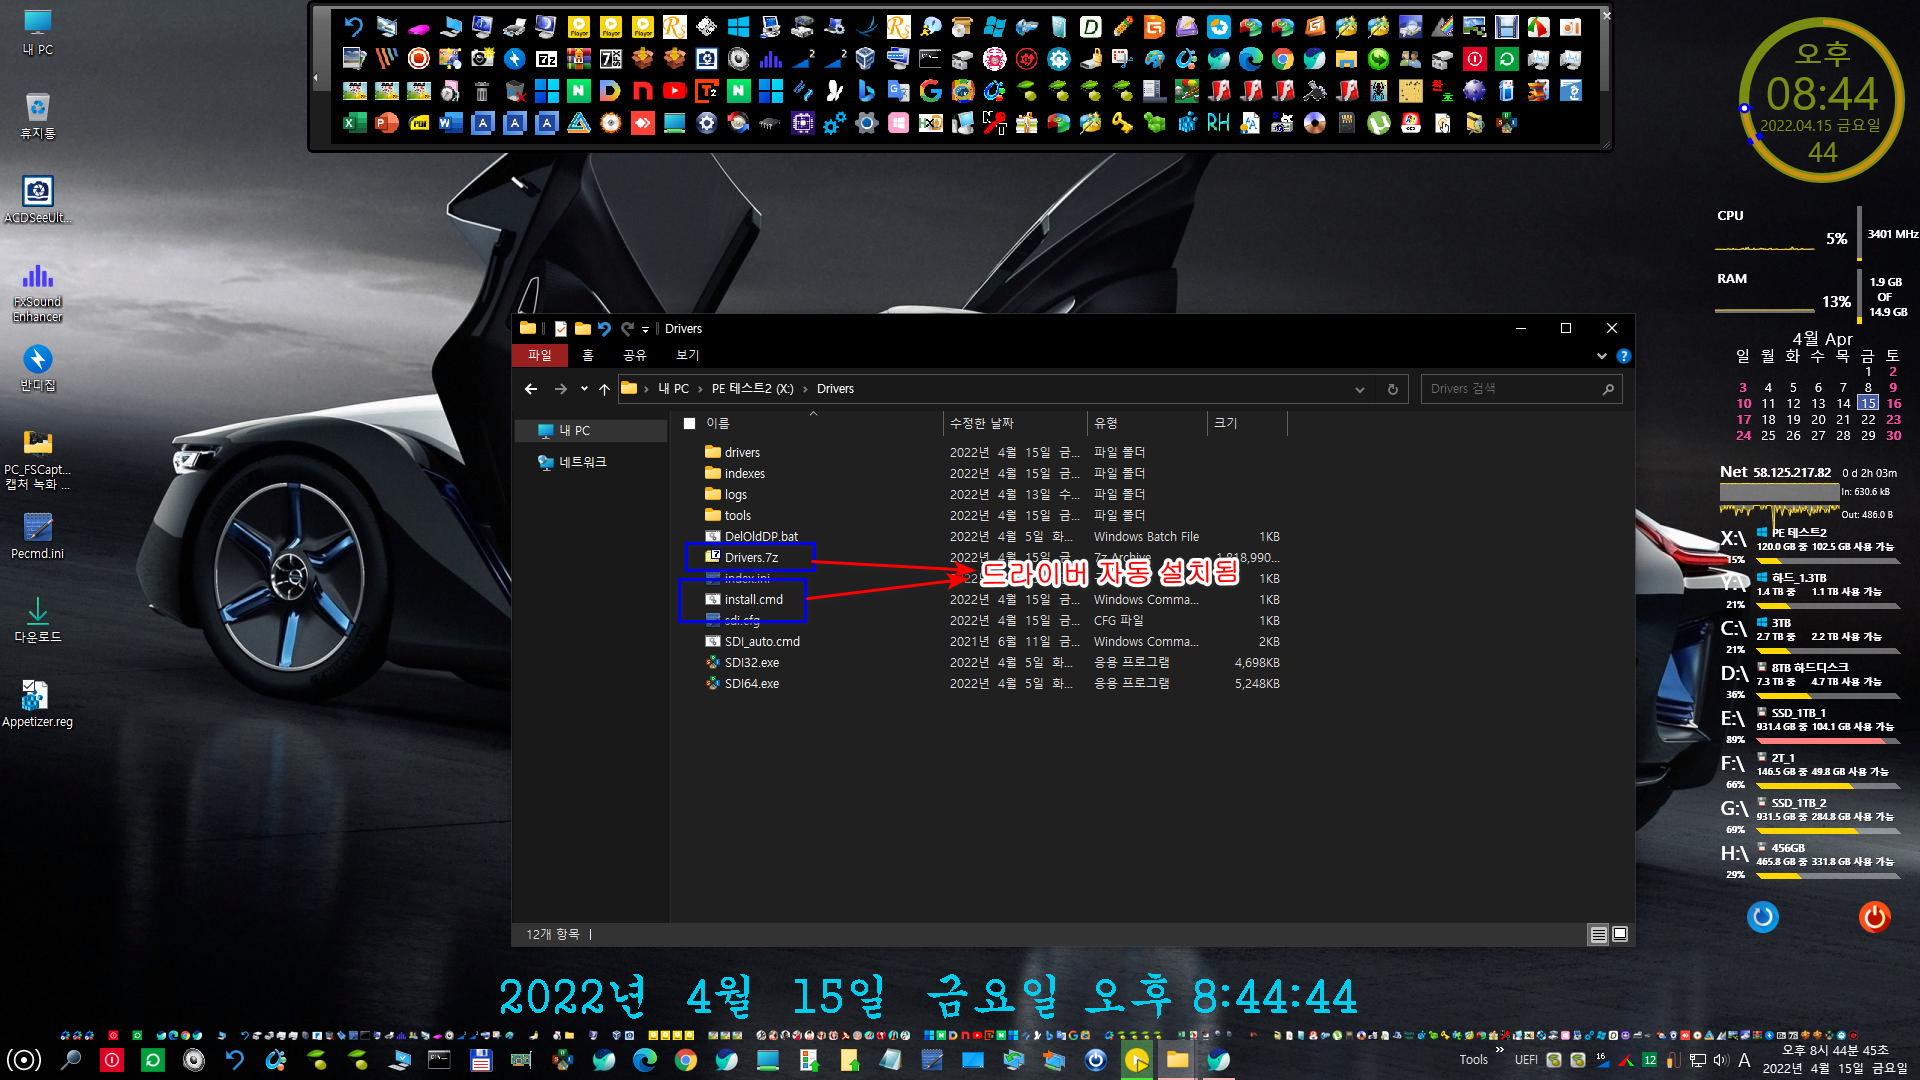The image size is (1920, 1080).
Task: Launch Chrome from the top launcher
Action: coord(1282,59)
